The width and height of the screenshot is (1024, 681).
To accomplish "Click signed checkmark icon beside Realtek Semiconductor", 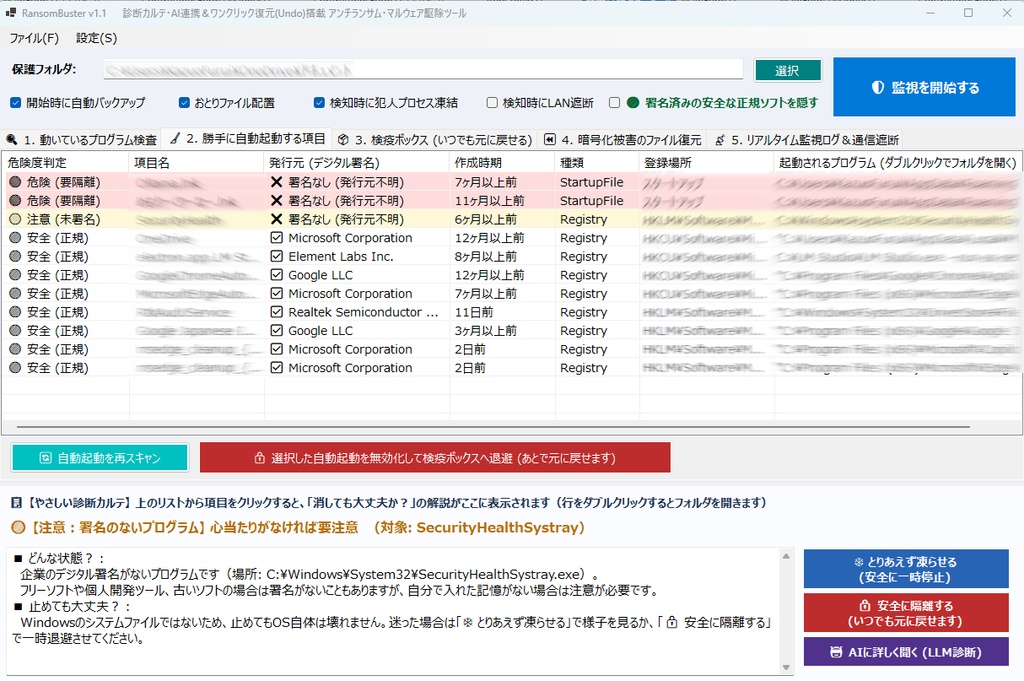I will [x=276, y=312].
